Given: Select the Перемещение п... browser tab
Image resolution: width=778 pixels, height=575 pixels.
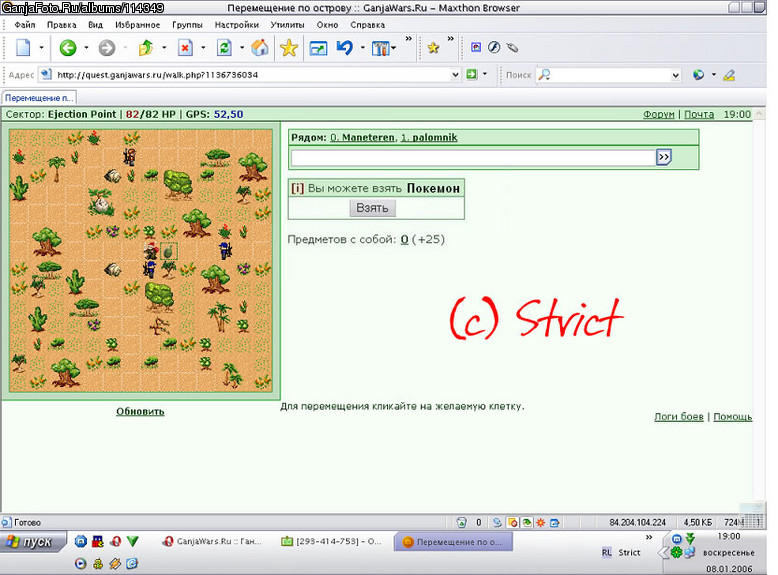Looking at the screenshot, I should pos(39,98).
